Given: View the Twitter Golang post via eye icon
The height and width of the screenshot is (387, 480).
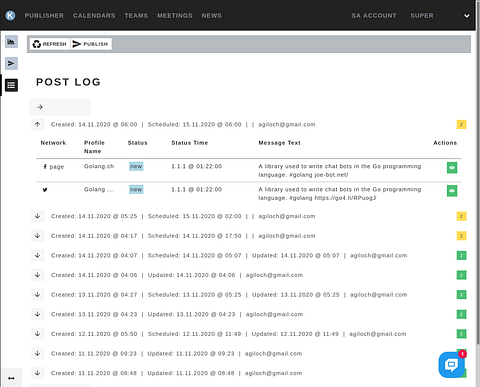Looking at the screenshot, I should tap(452, 191).
